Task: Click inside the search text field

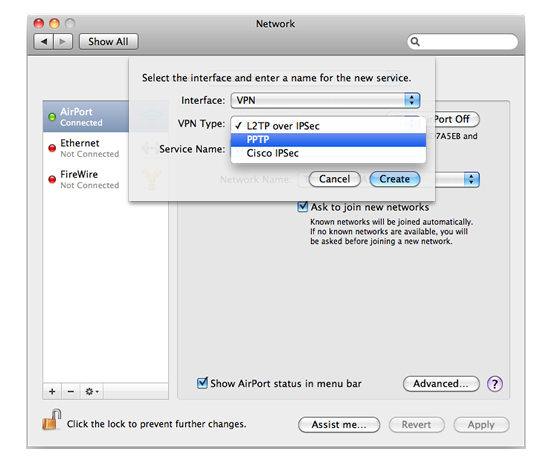Action: pos(468,42)
